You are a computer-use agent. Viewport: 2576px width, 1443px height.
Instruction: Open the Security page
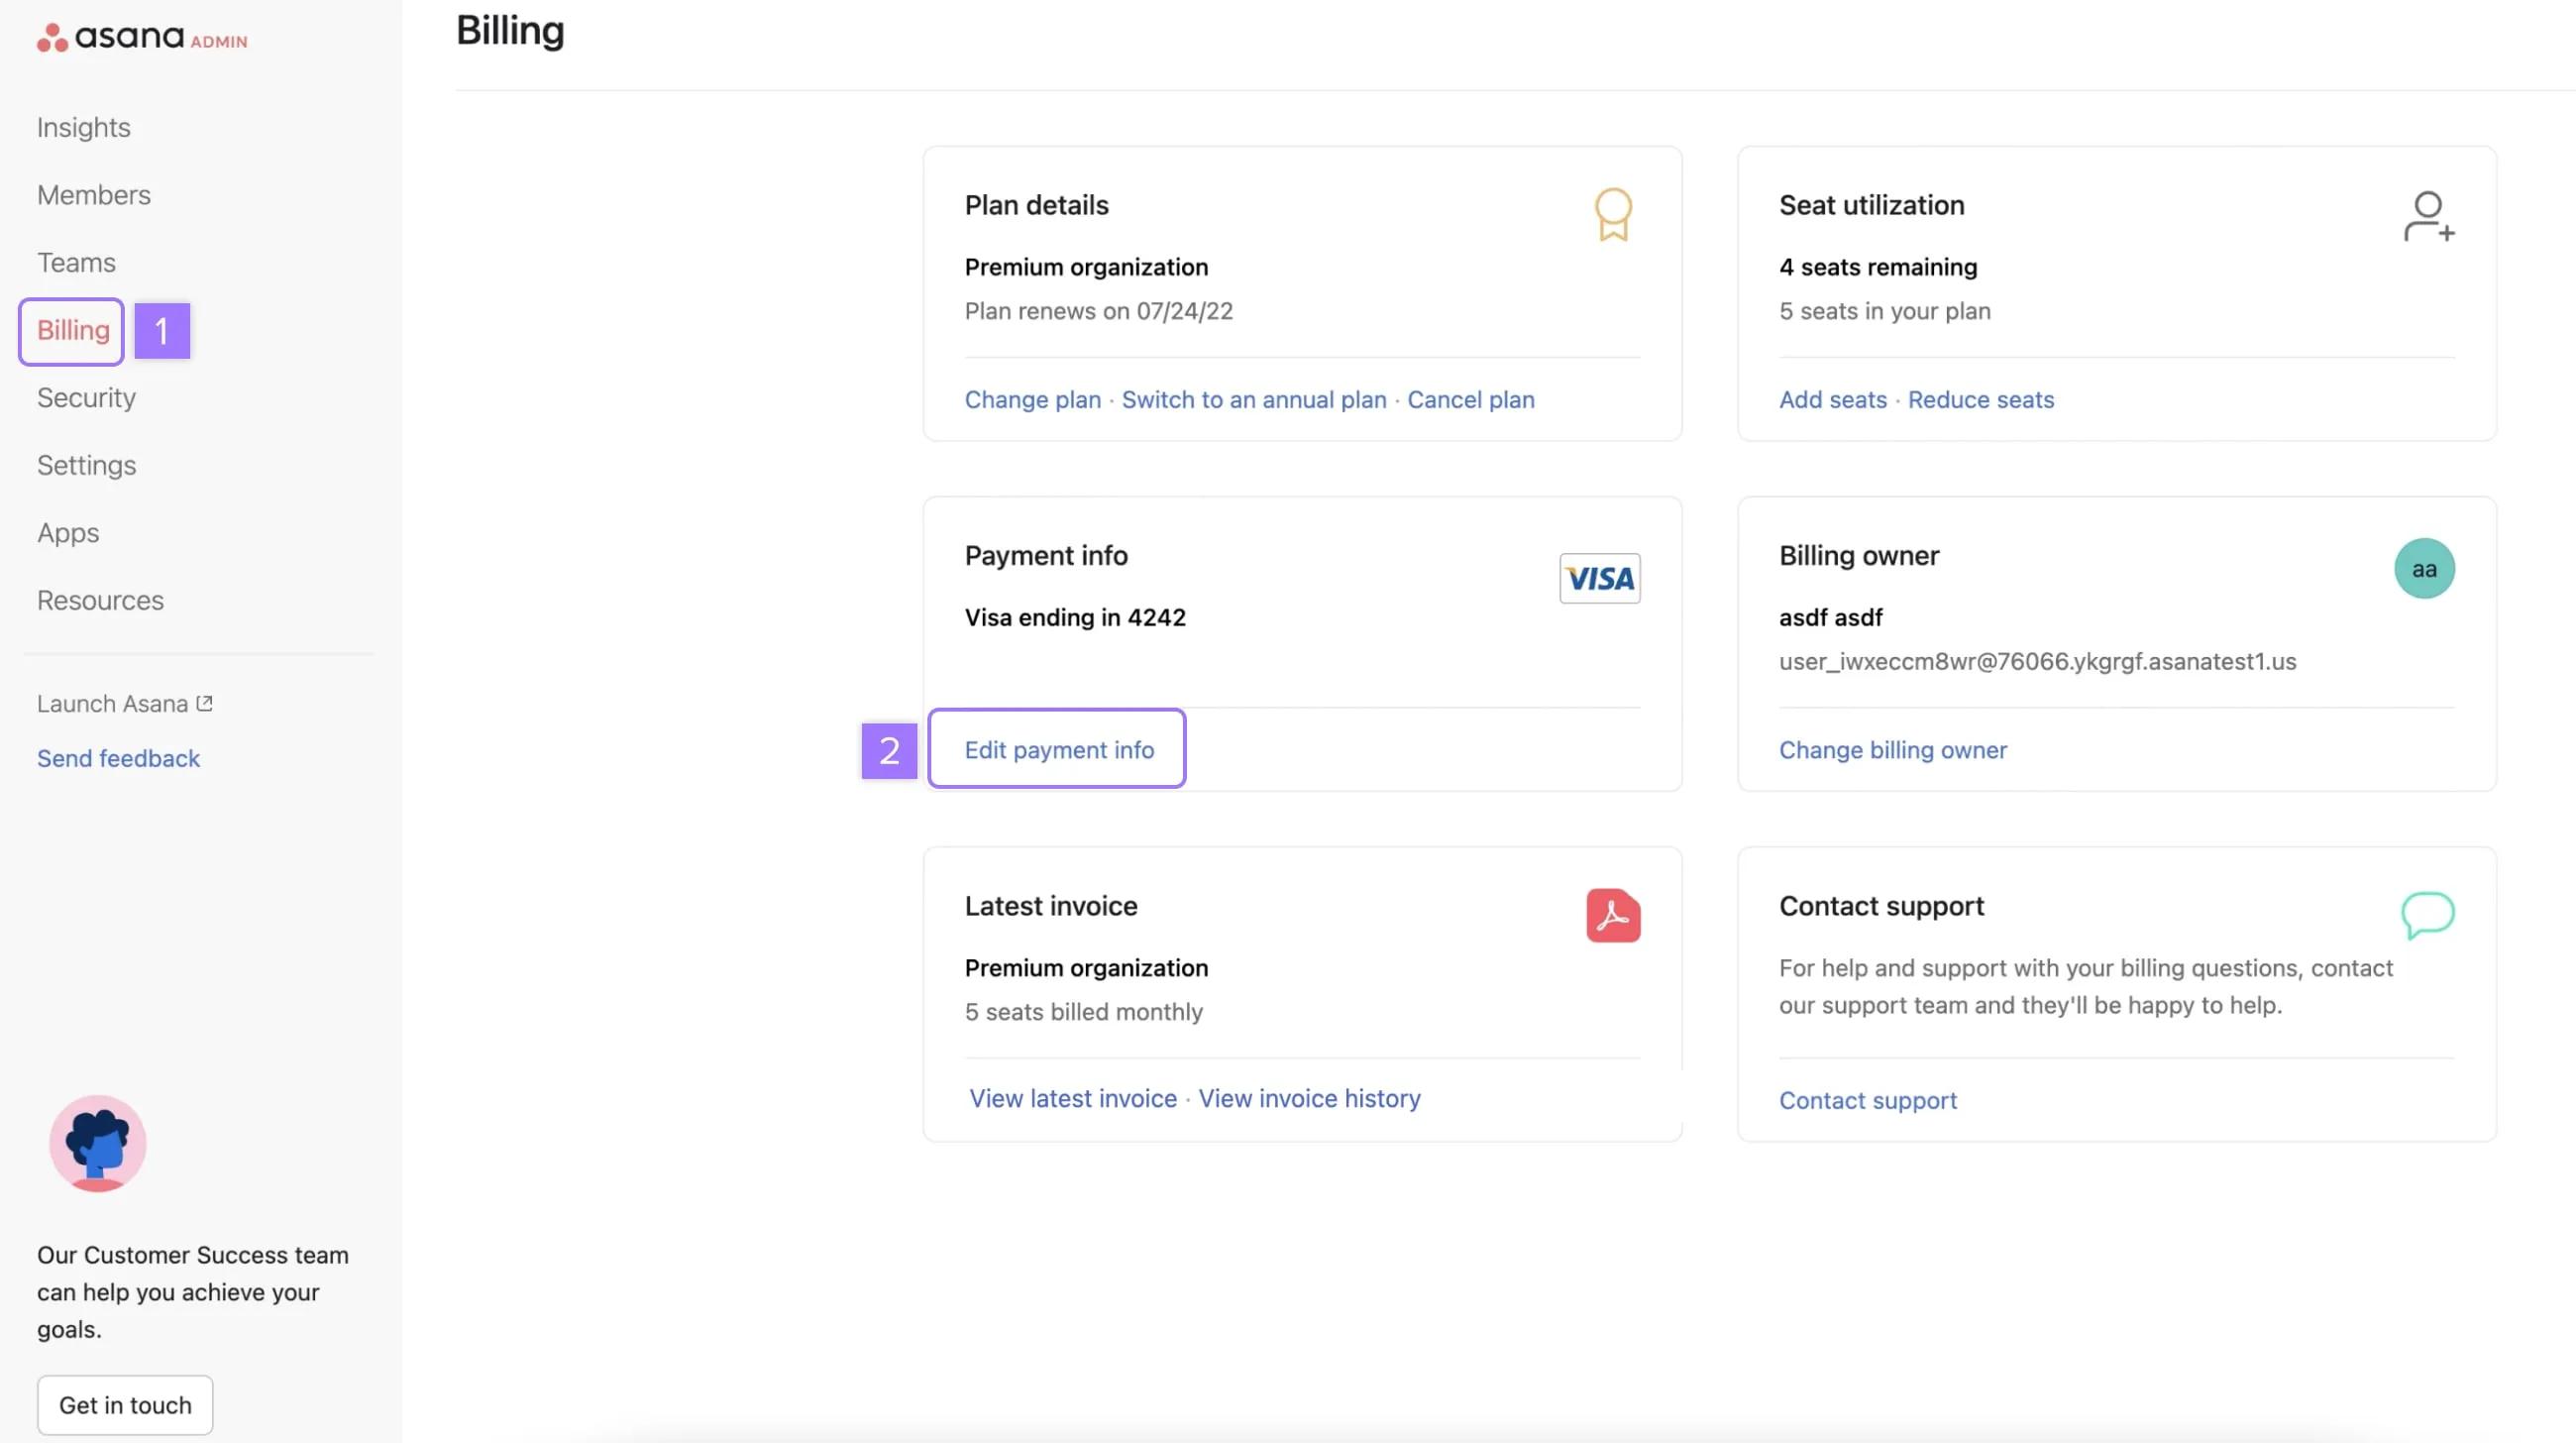86,397
